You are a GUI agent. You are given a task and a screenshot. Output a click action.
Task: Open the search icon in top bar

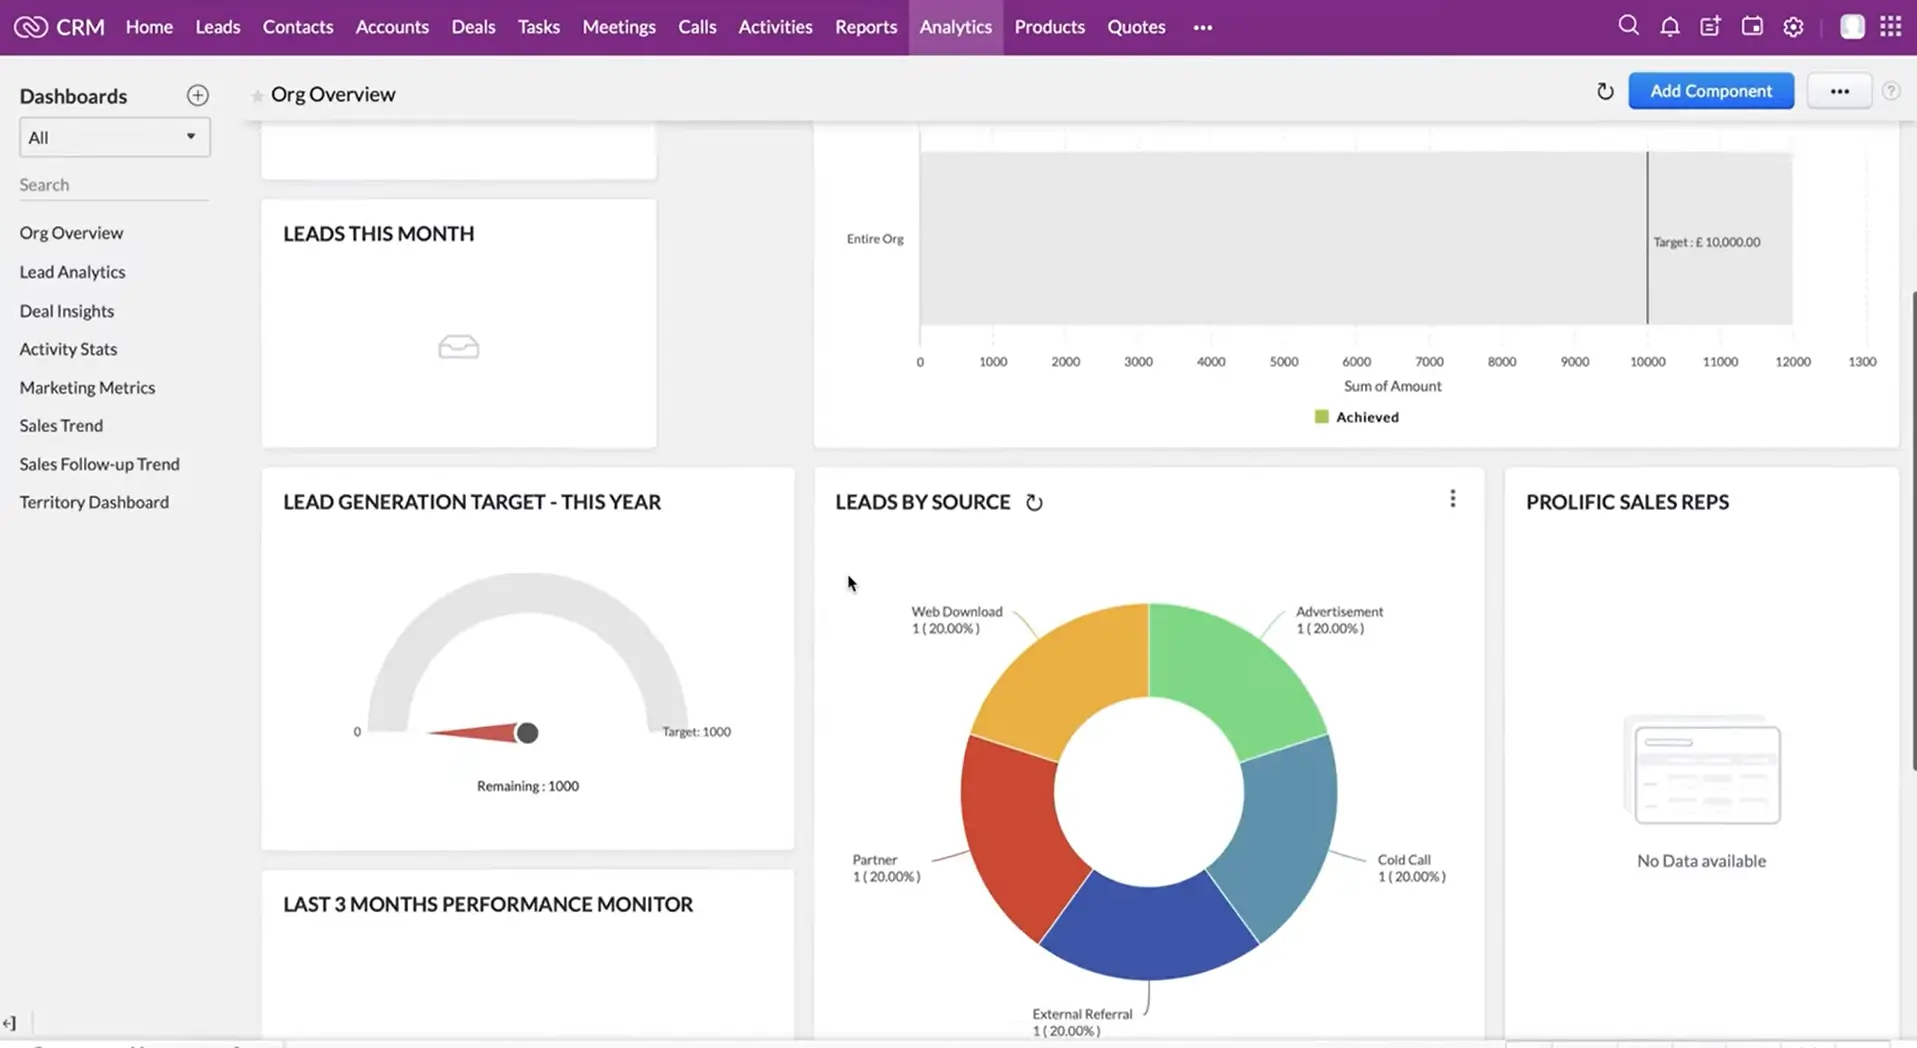coord(1628,26)
